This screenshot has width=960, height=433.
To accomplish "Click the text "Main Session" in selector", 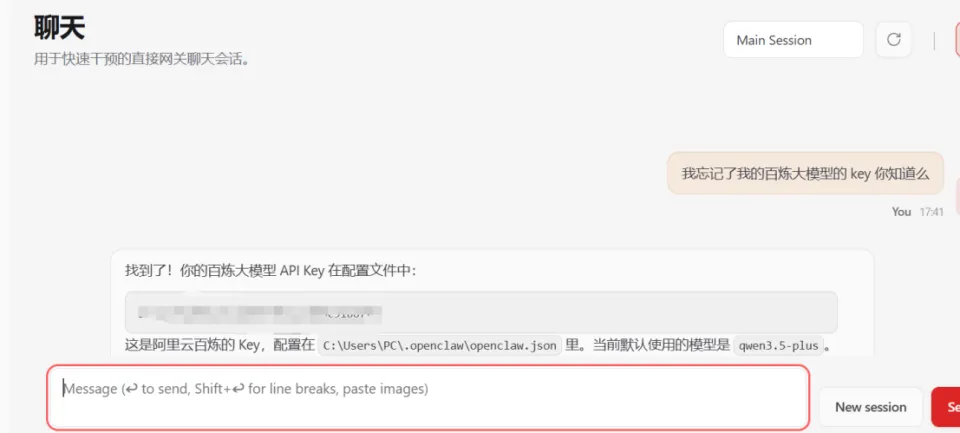I will pyautogui.click(x=774, y=40).
